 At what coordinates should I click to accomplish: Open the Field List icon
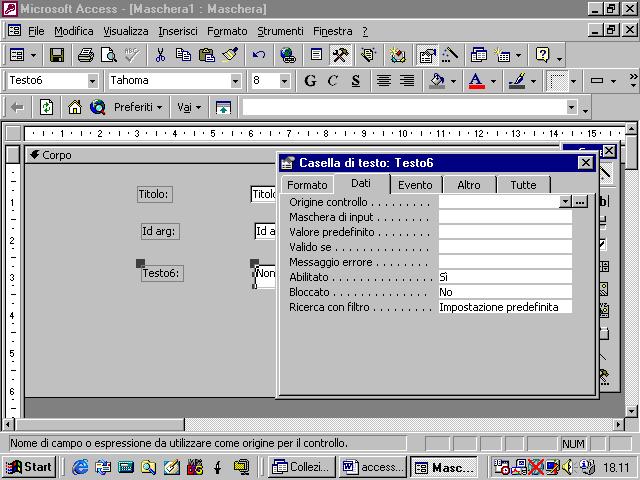pyautogui.click(x=316, y=55)
